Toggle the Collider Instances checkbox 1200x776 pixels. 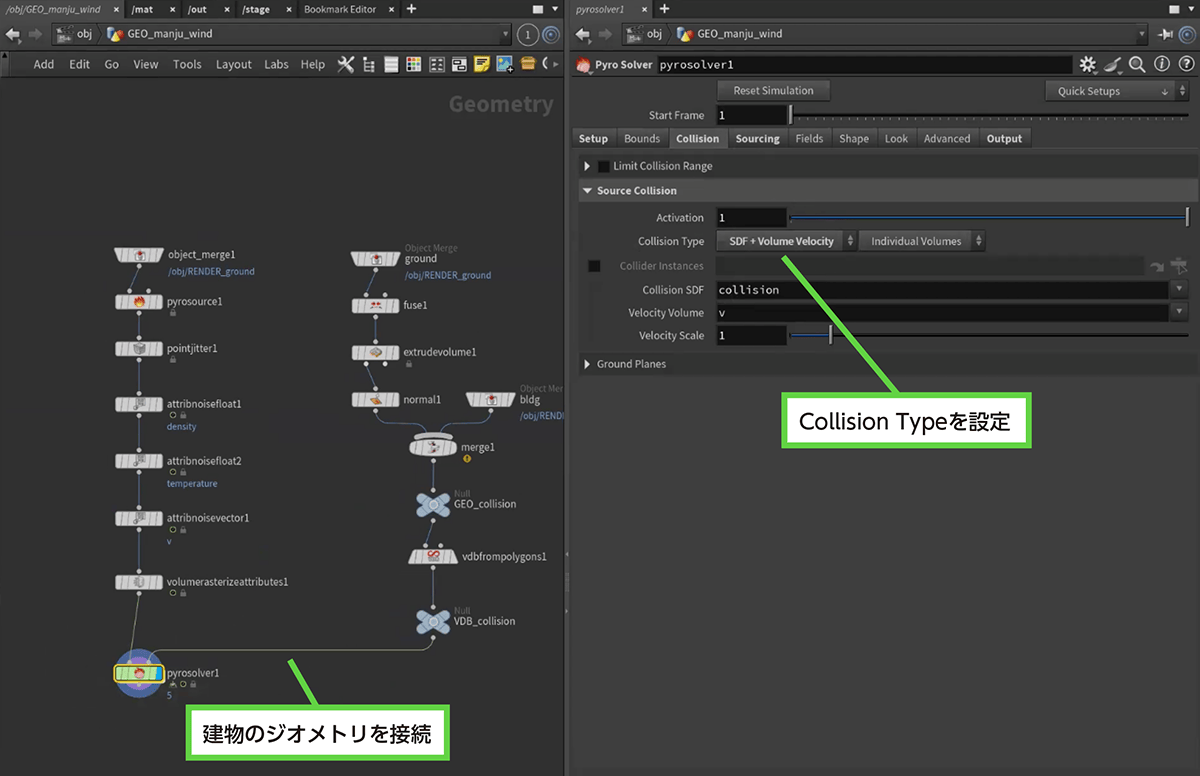(594, 266)
